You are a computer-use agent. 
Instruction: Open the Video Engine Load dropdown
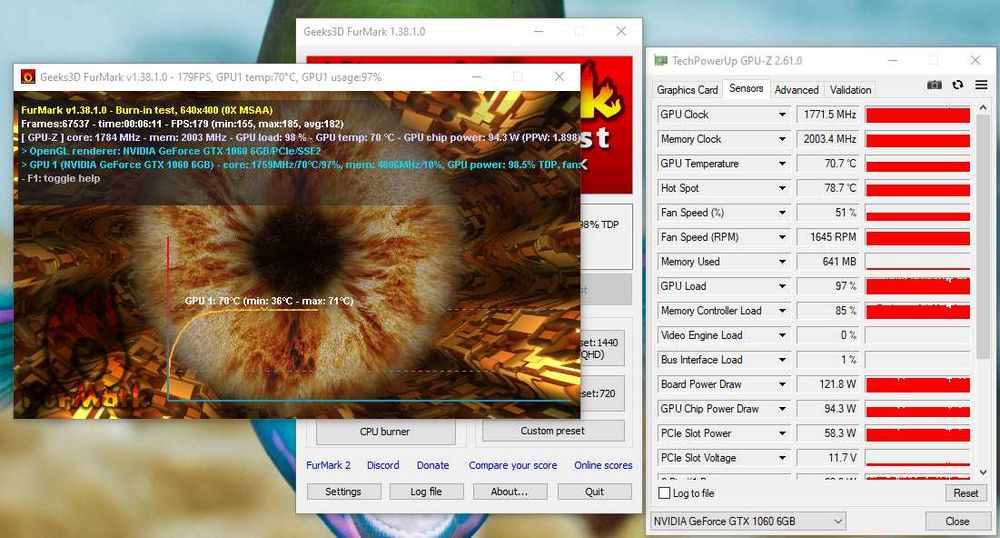point(782,335)
